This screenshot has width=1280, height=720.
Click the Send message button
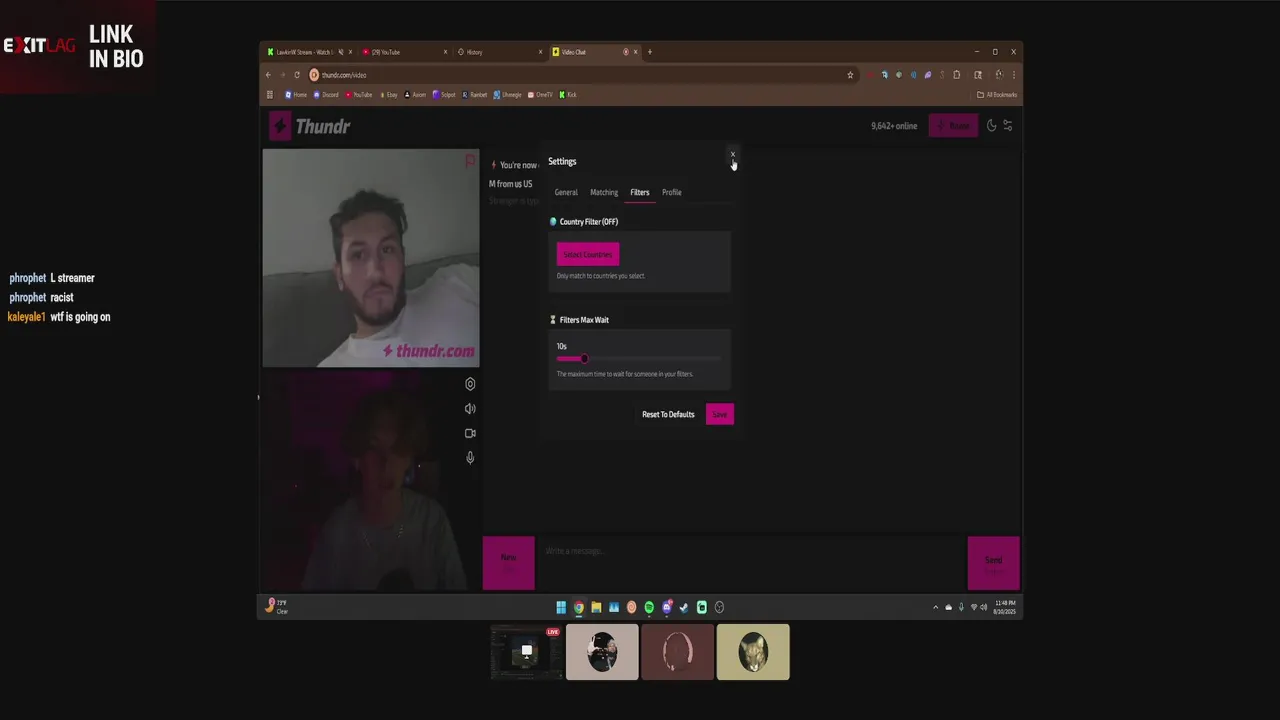(993, 563)
